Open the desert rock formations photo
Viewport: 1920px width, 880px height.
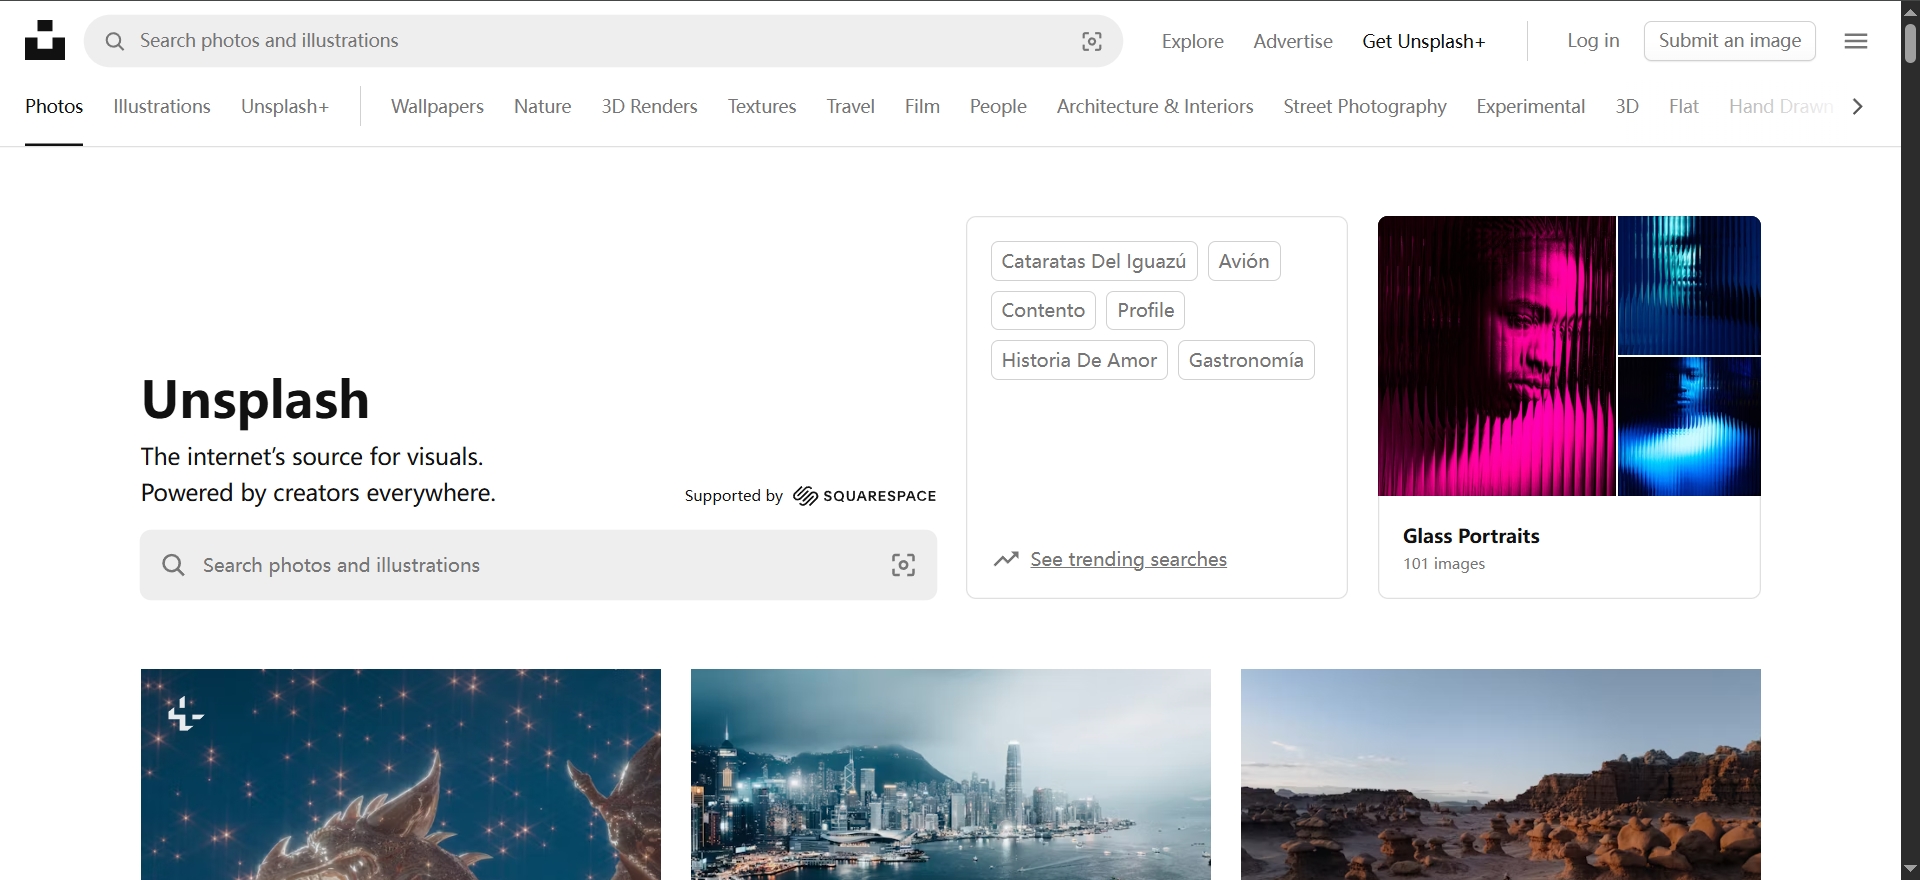(x=1501, y=774)
